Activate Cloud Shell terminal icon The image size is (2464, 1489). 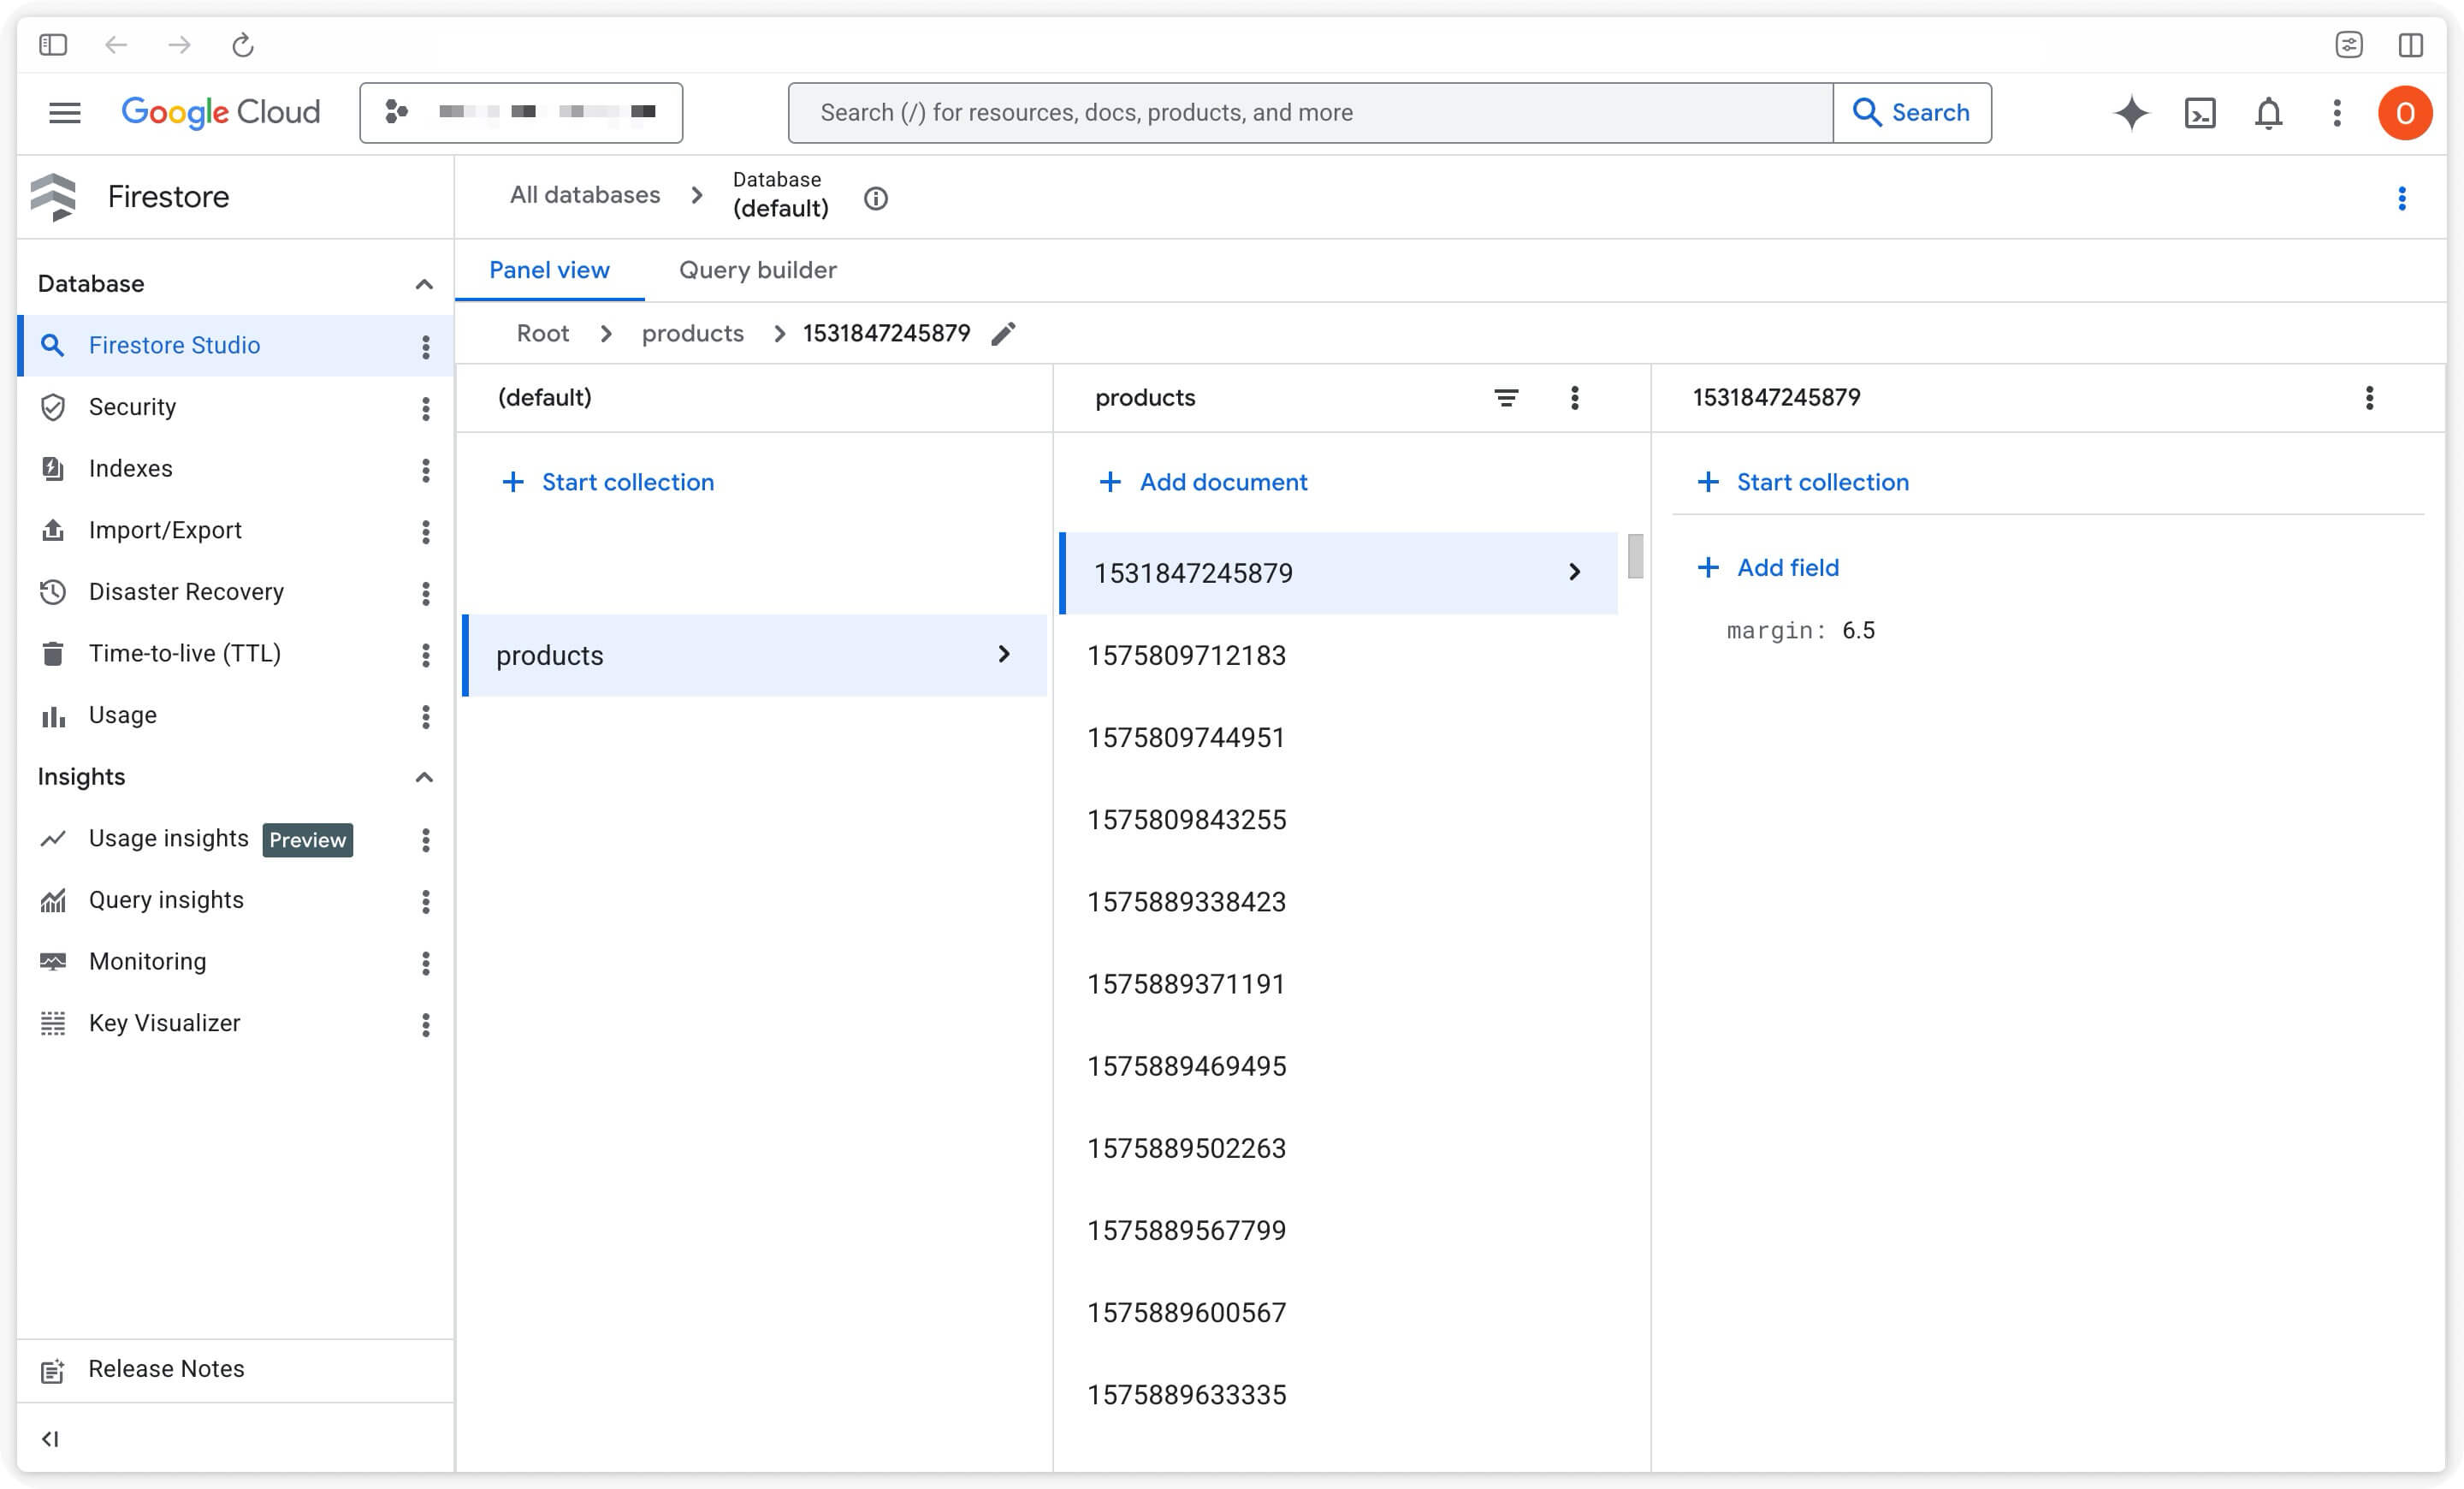coord(2200,113)
